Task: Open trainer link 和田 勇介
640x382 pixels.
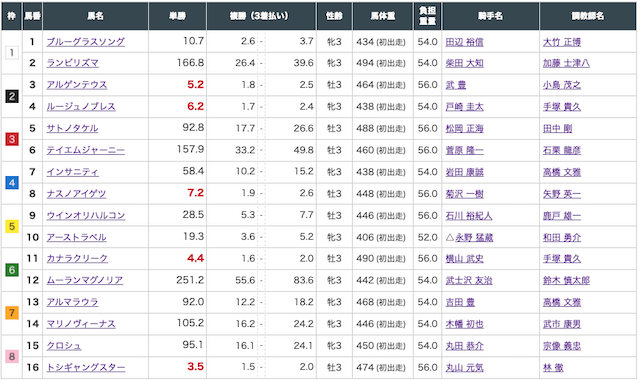Action: (x=562, y=238)
